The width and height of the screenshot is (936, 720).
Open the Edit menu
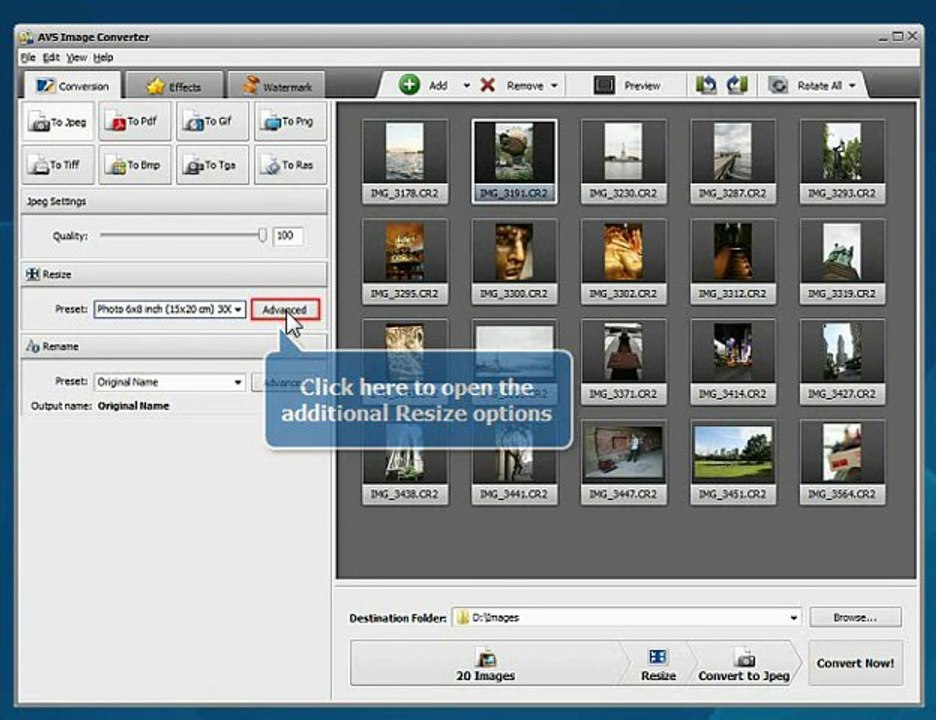[x=51, y=57]
